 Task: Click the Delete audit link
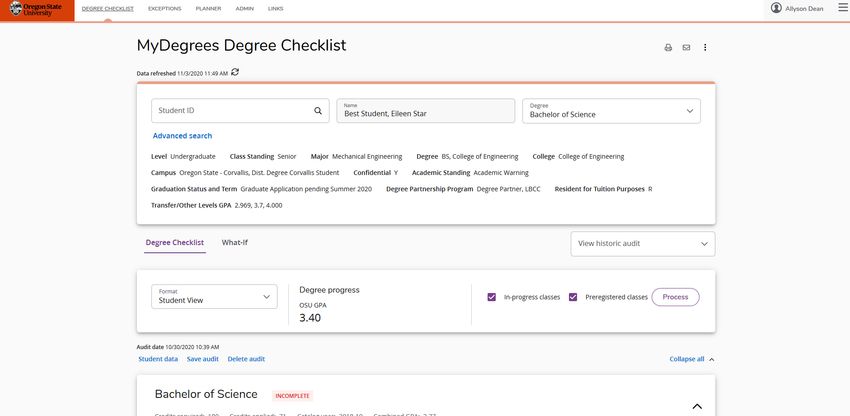(246, 359)
